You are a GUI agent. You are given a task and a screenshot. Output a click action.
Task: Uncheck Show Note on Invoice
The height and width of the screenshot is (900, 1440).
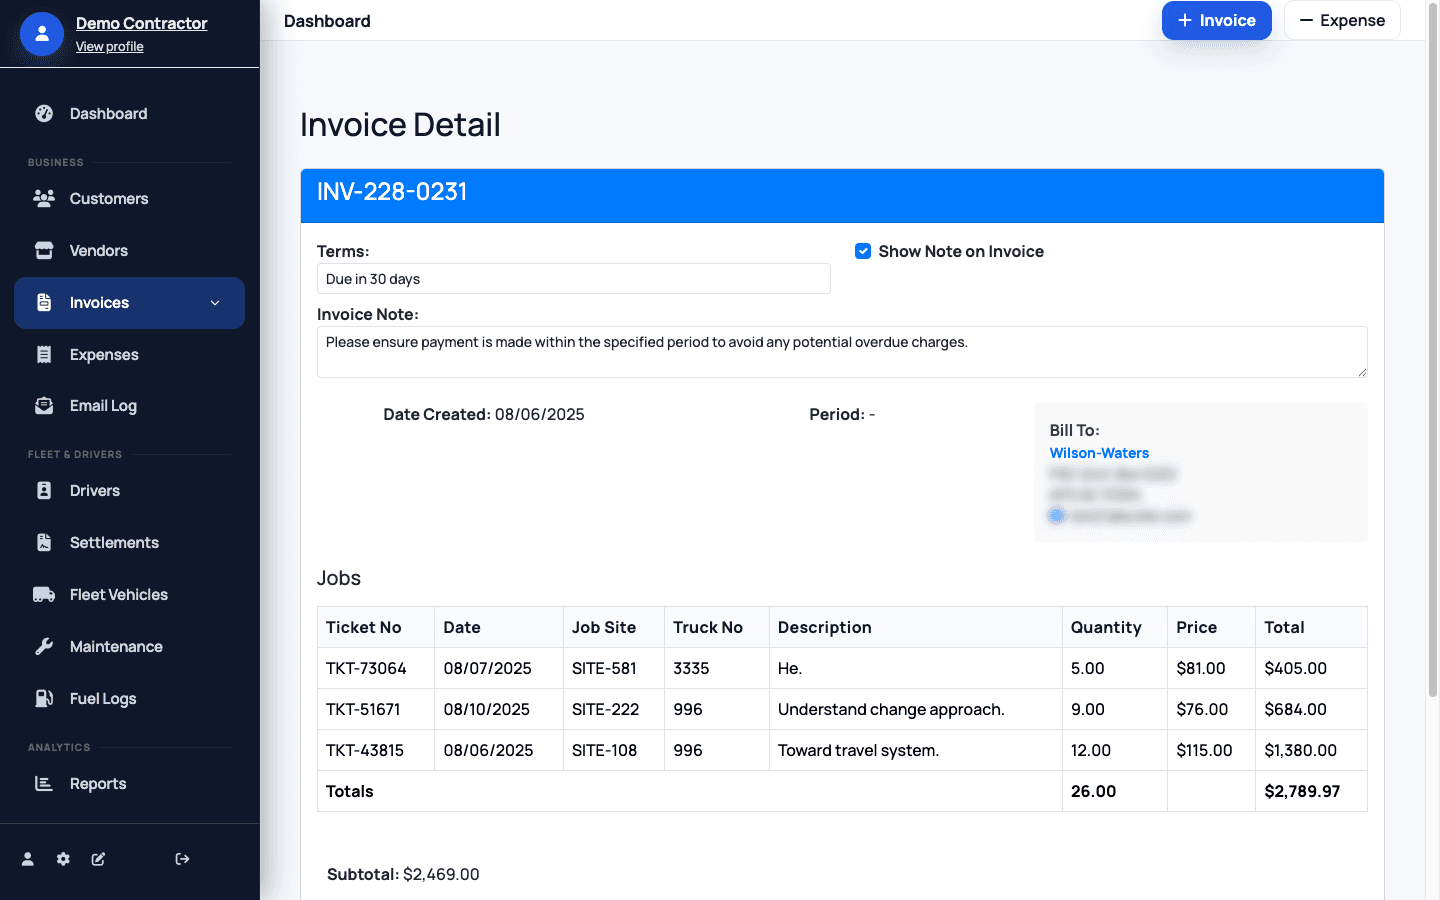click(x=863, y=251)
